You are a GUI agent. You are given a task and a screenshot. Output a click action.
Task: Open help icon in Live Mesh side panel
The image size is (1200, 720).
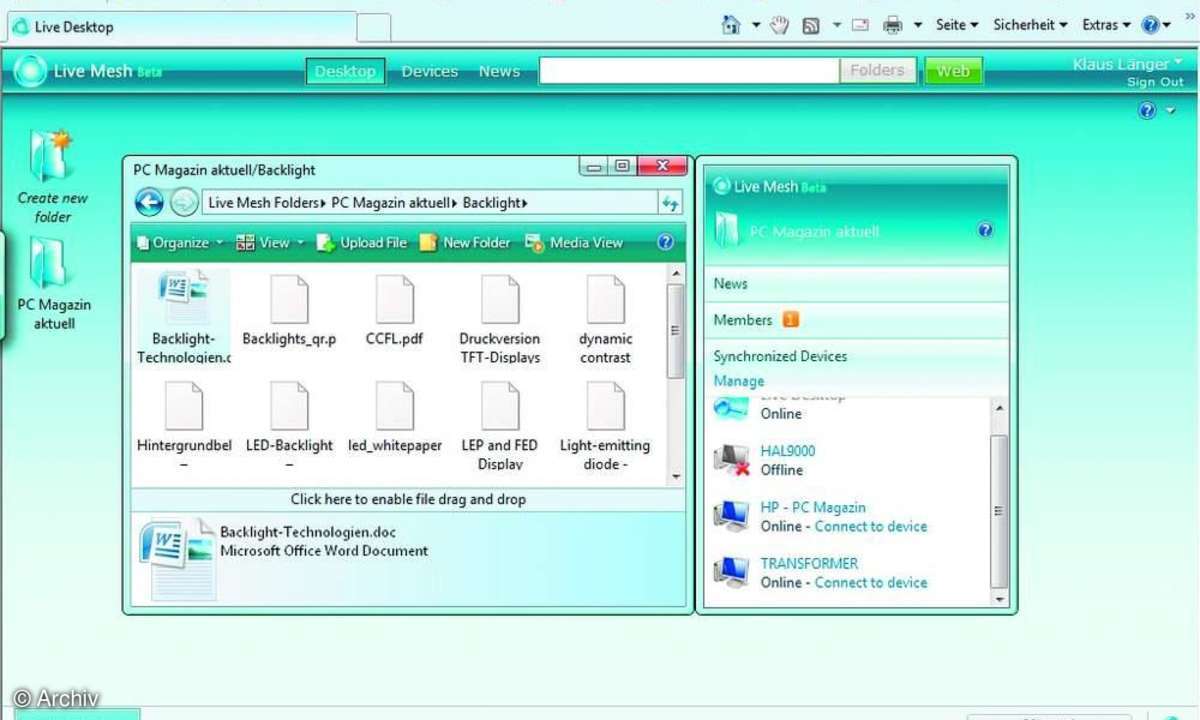click(x=985, y=231)
